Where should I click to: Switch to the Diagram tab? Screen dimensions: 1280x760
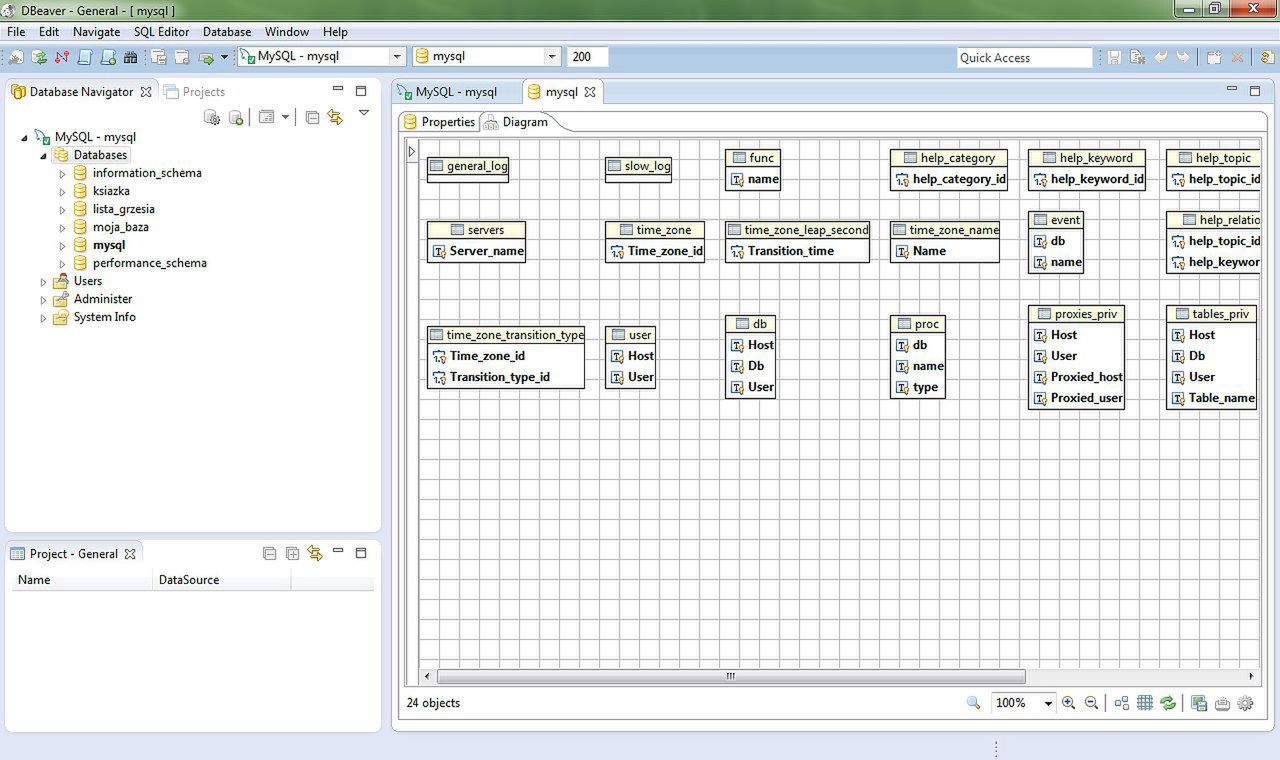pos(516,122)
